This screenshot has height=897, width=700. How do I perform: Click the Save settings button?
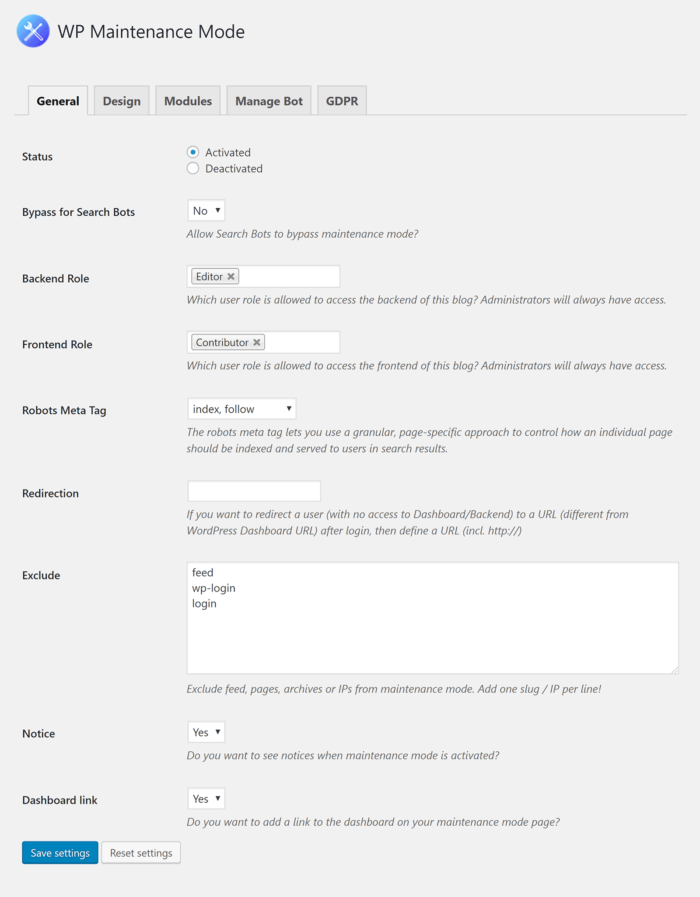pyautogui.click(x=59, y=852)
